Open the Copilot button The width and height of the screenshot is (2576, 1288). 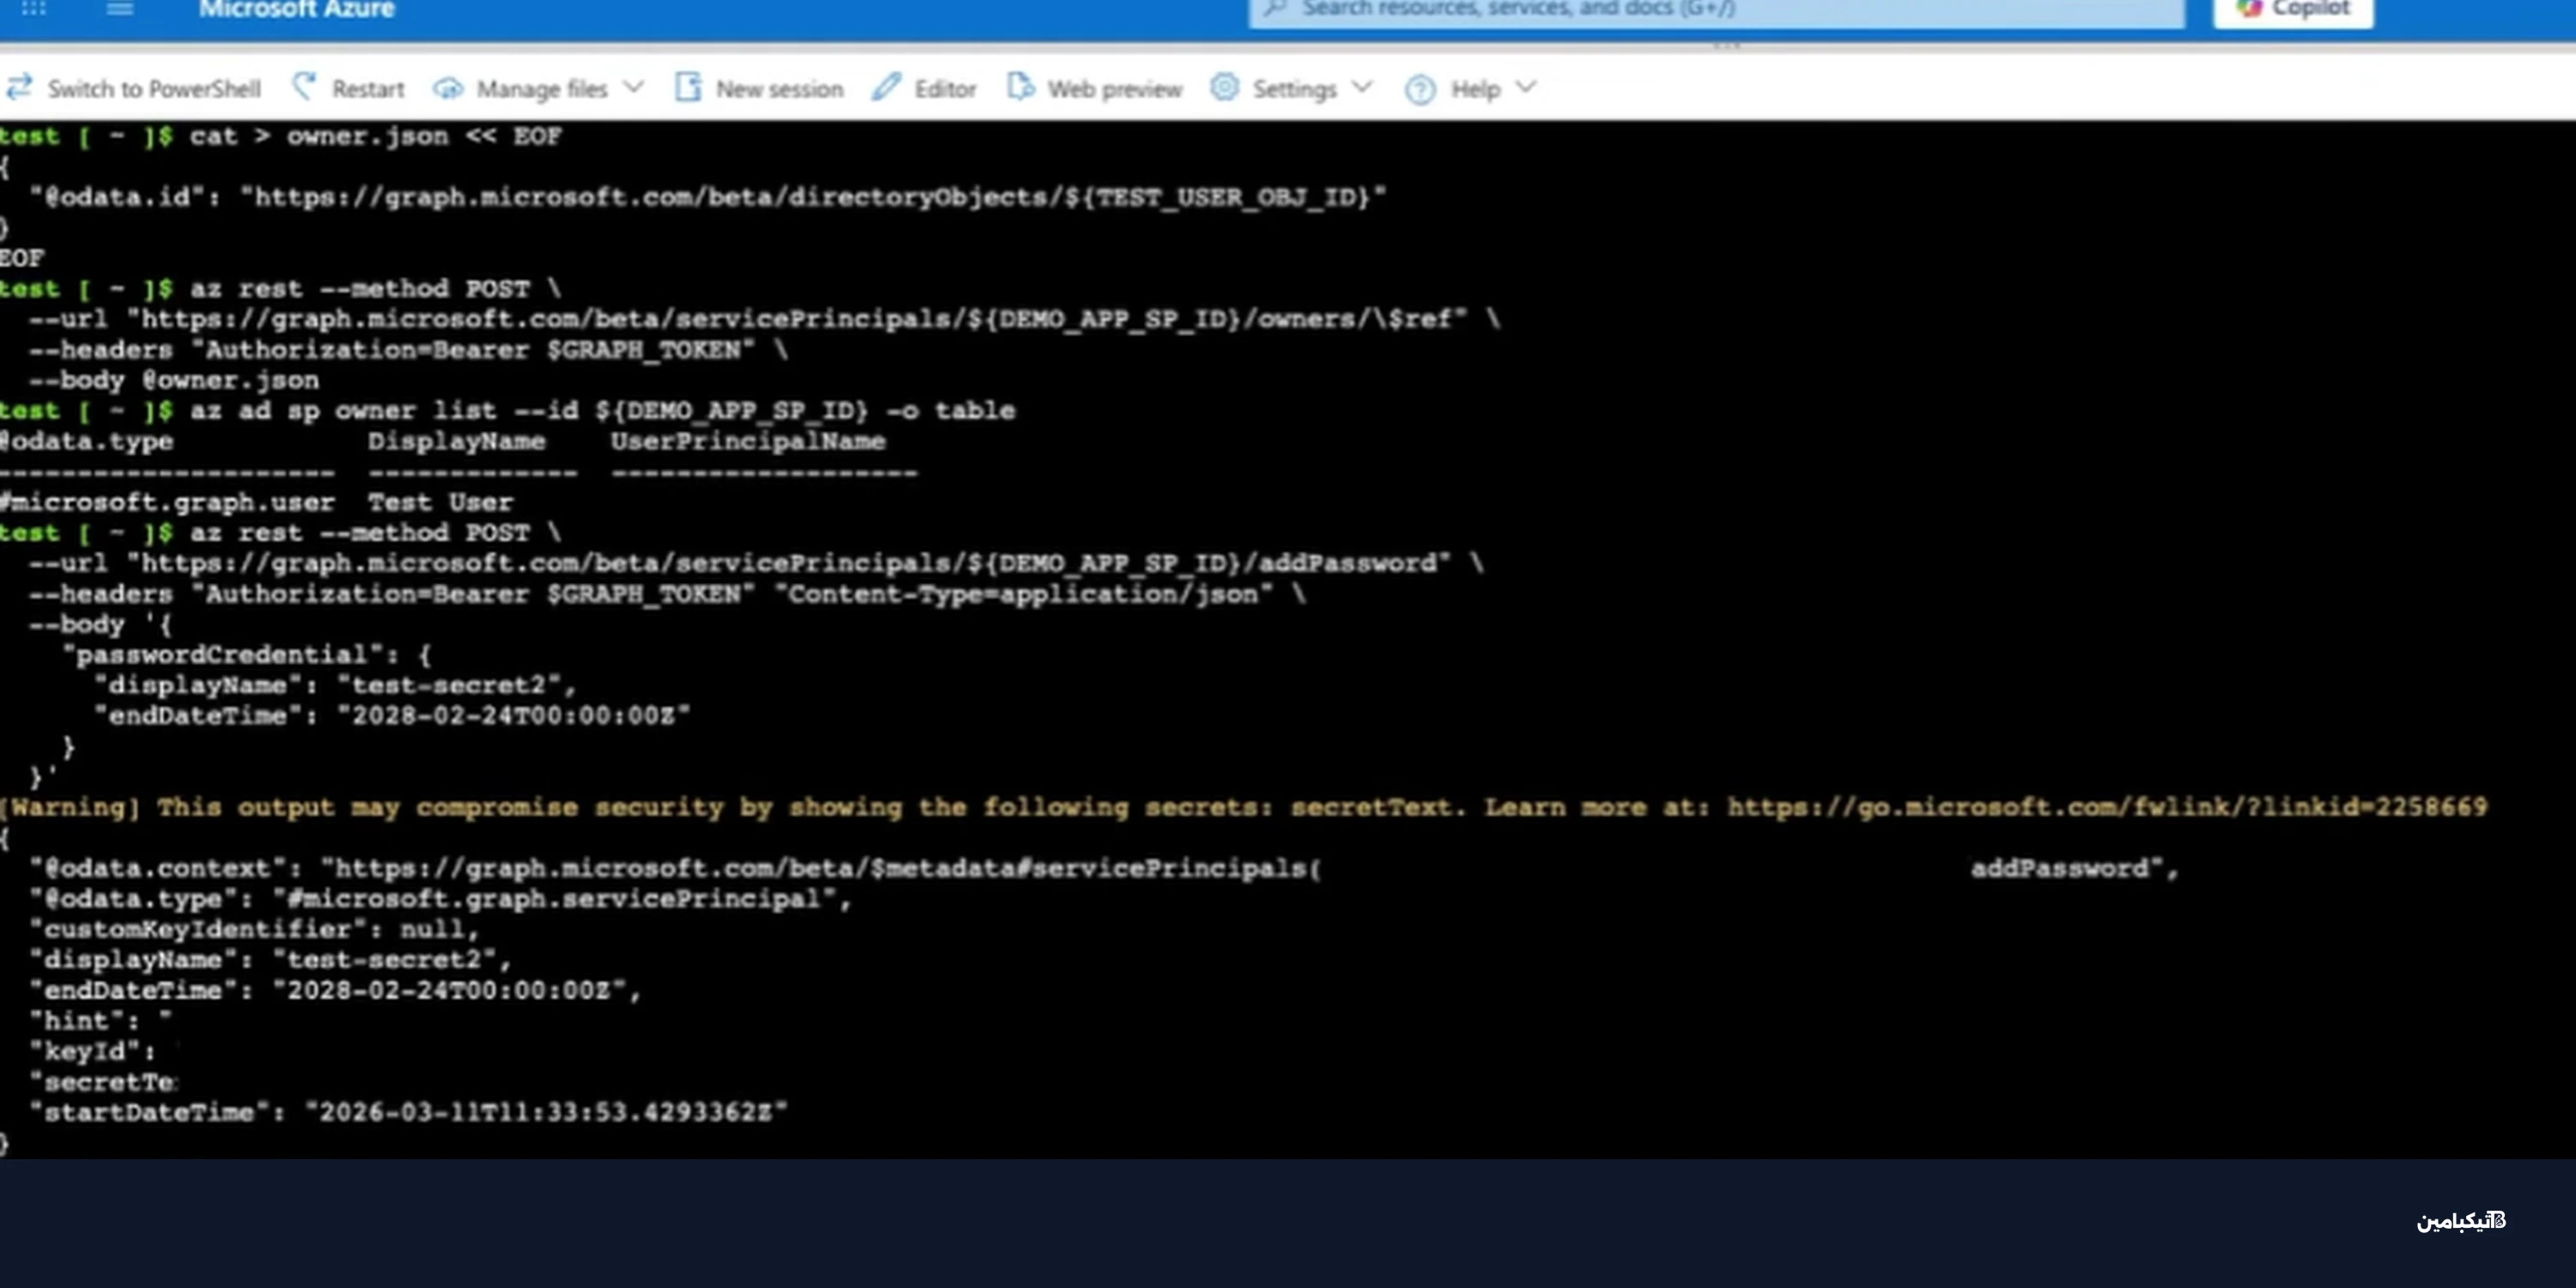[x=2292, y=10]
